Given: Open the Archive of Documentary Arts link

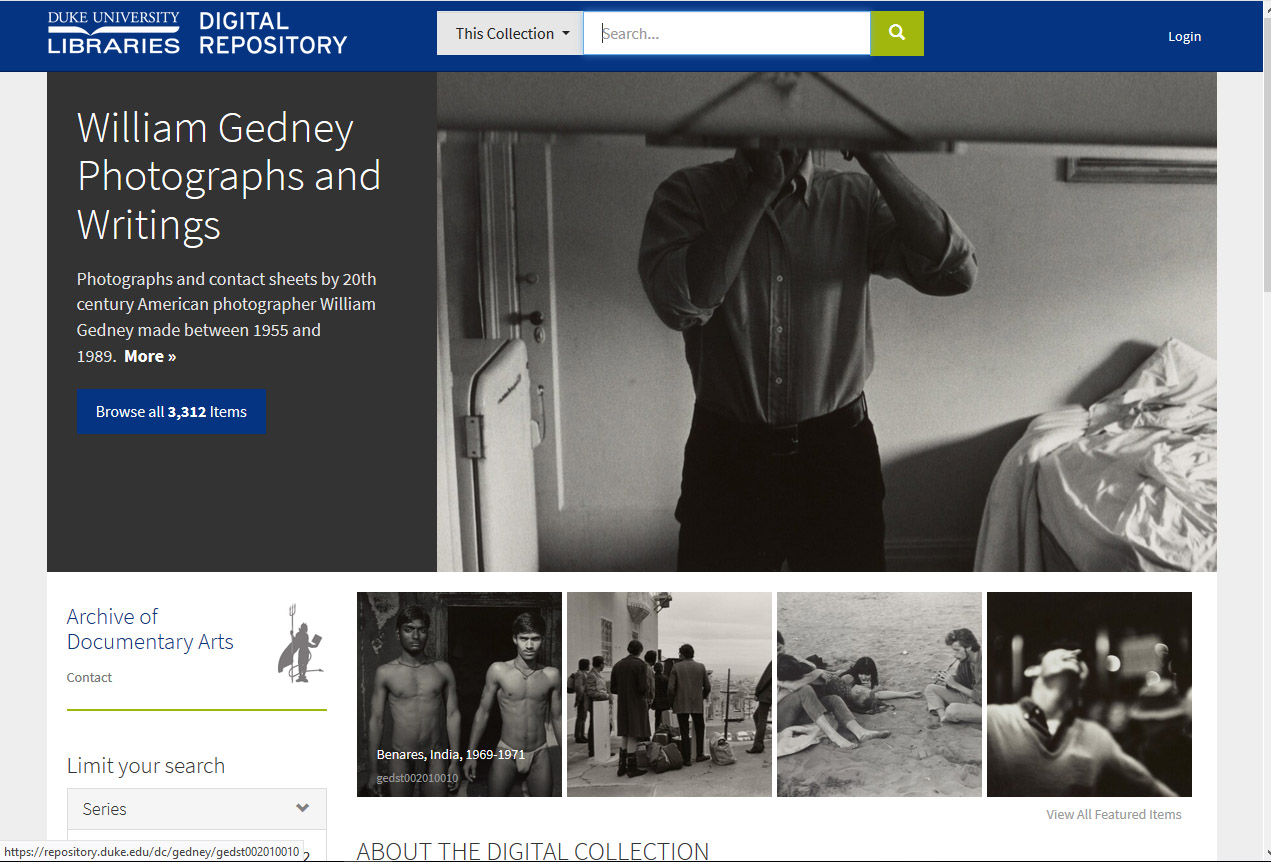Looking at the screenshot, I should coord(150,629).
